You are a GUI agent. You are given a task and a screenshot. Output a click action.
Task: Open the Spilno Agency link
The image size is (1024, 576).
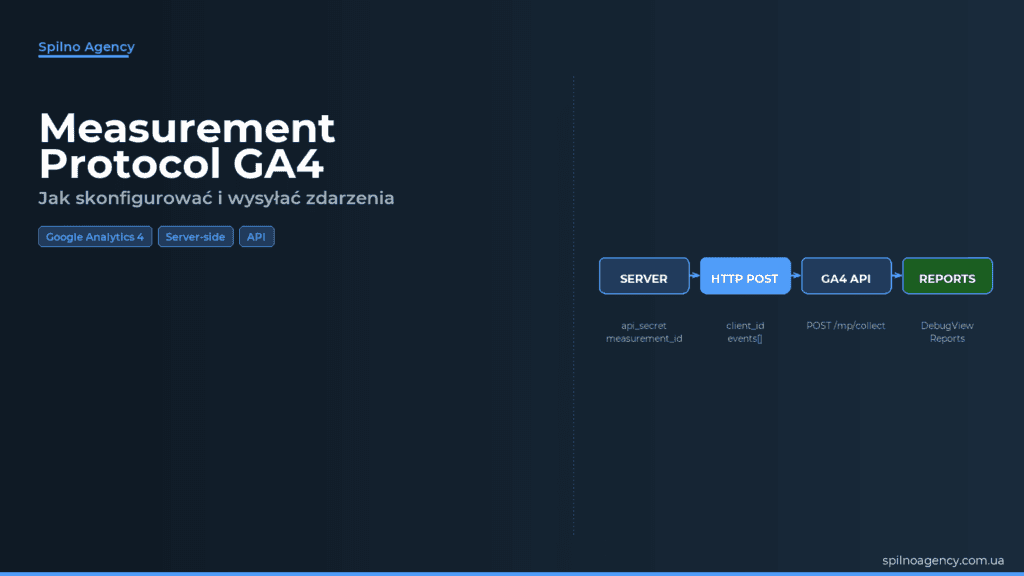86,47
